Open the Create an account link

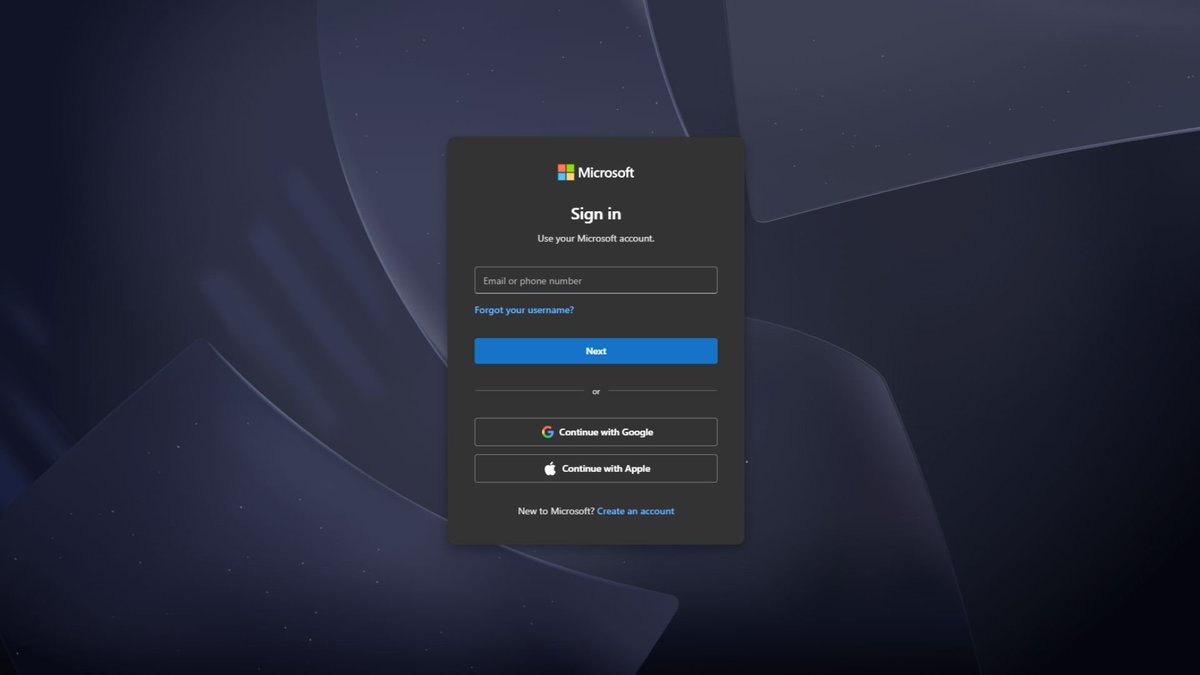tap(636, 511)
